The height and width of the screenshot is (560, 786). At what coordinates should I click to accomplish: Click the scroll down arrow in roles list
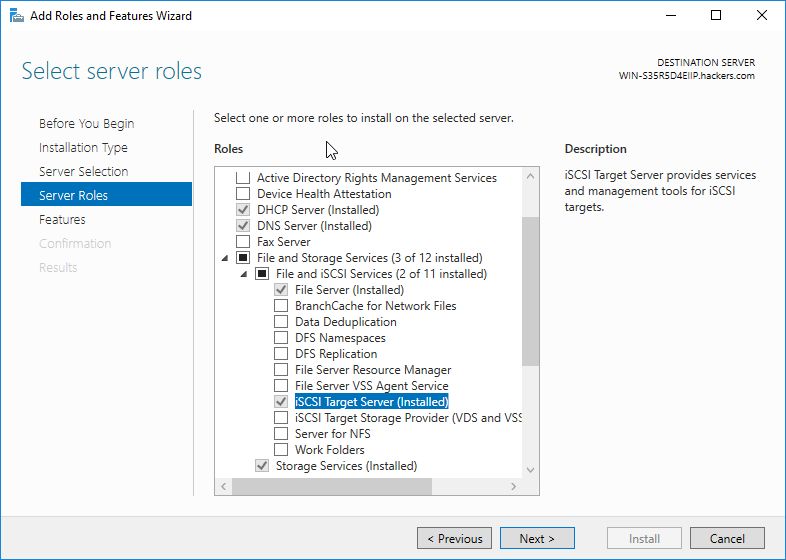tap(531, 469)
